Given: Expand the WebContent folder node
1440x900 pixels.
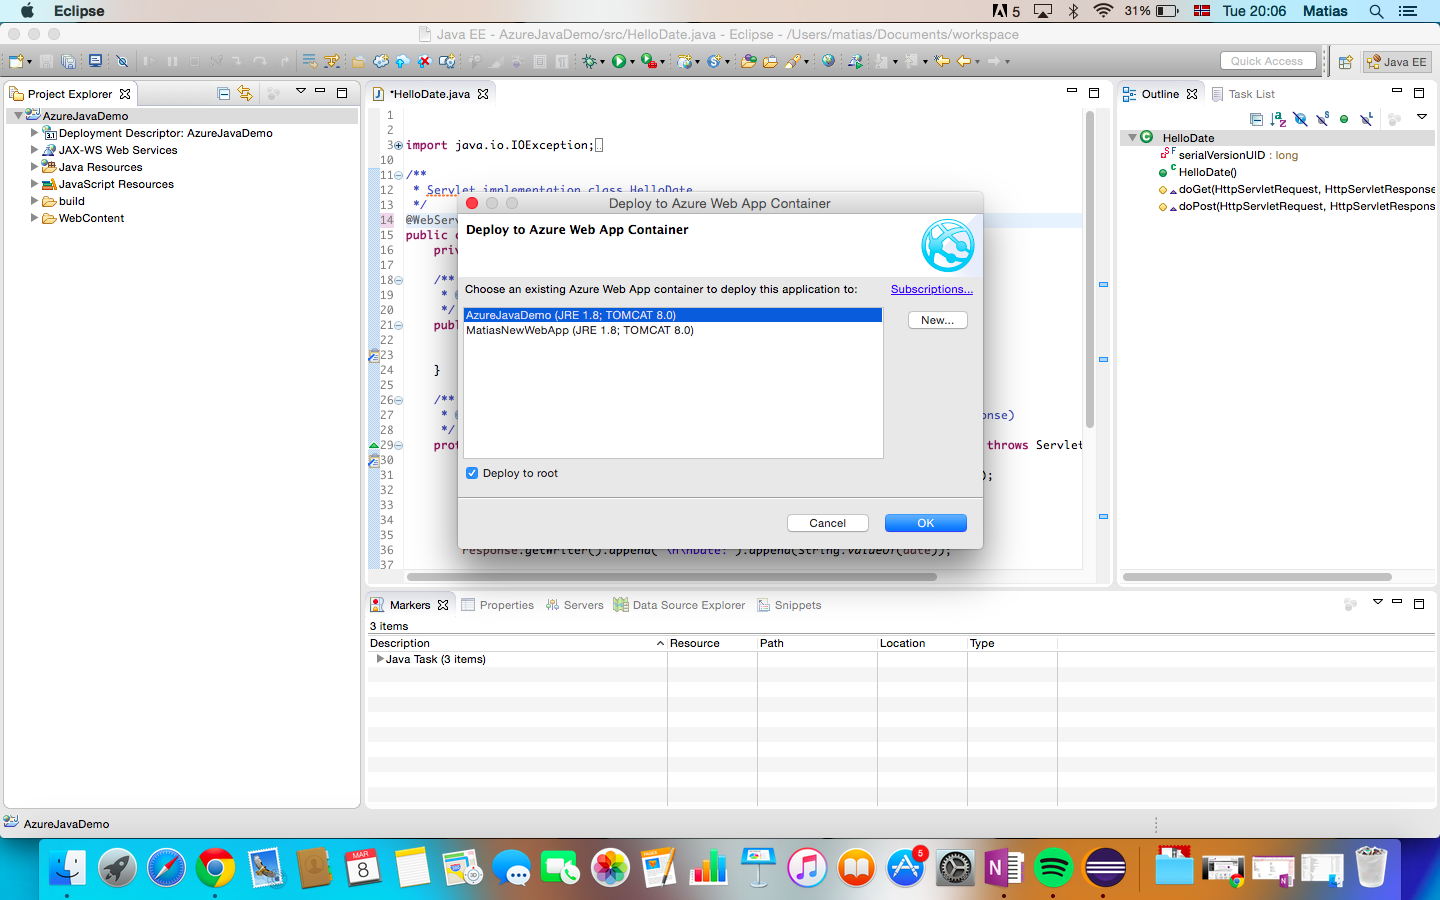Looking at the screenshot, I should [35, 218].
